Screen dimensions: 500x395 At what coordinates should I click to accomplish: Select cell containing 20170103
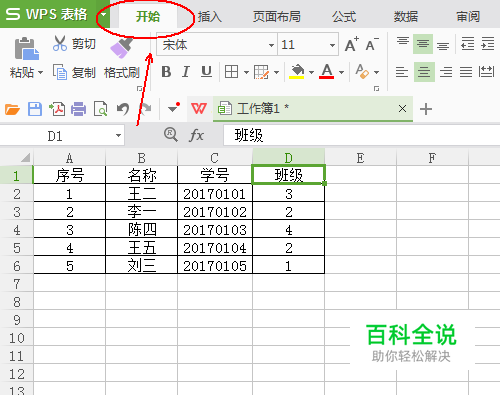(215, 230)
